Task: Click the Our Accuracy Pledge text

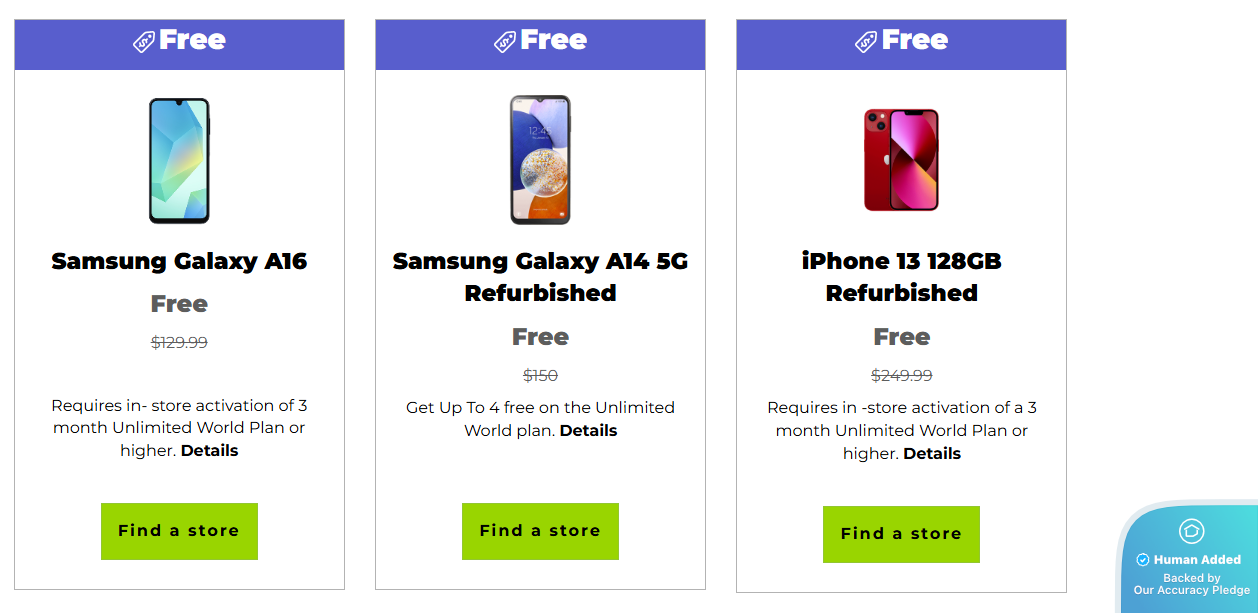Action: (1191, 590)
